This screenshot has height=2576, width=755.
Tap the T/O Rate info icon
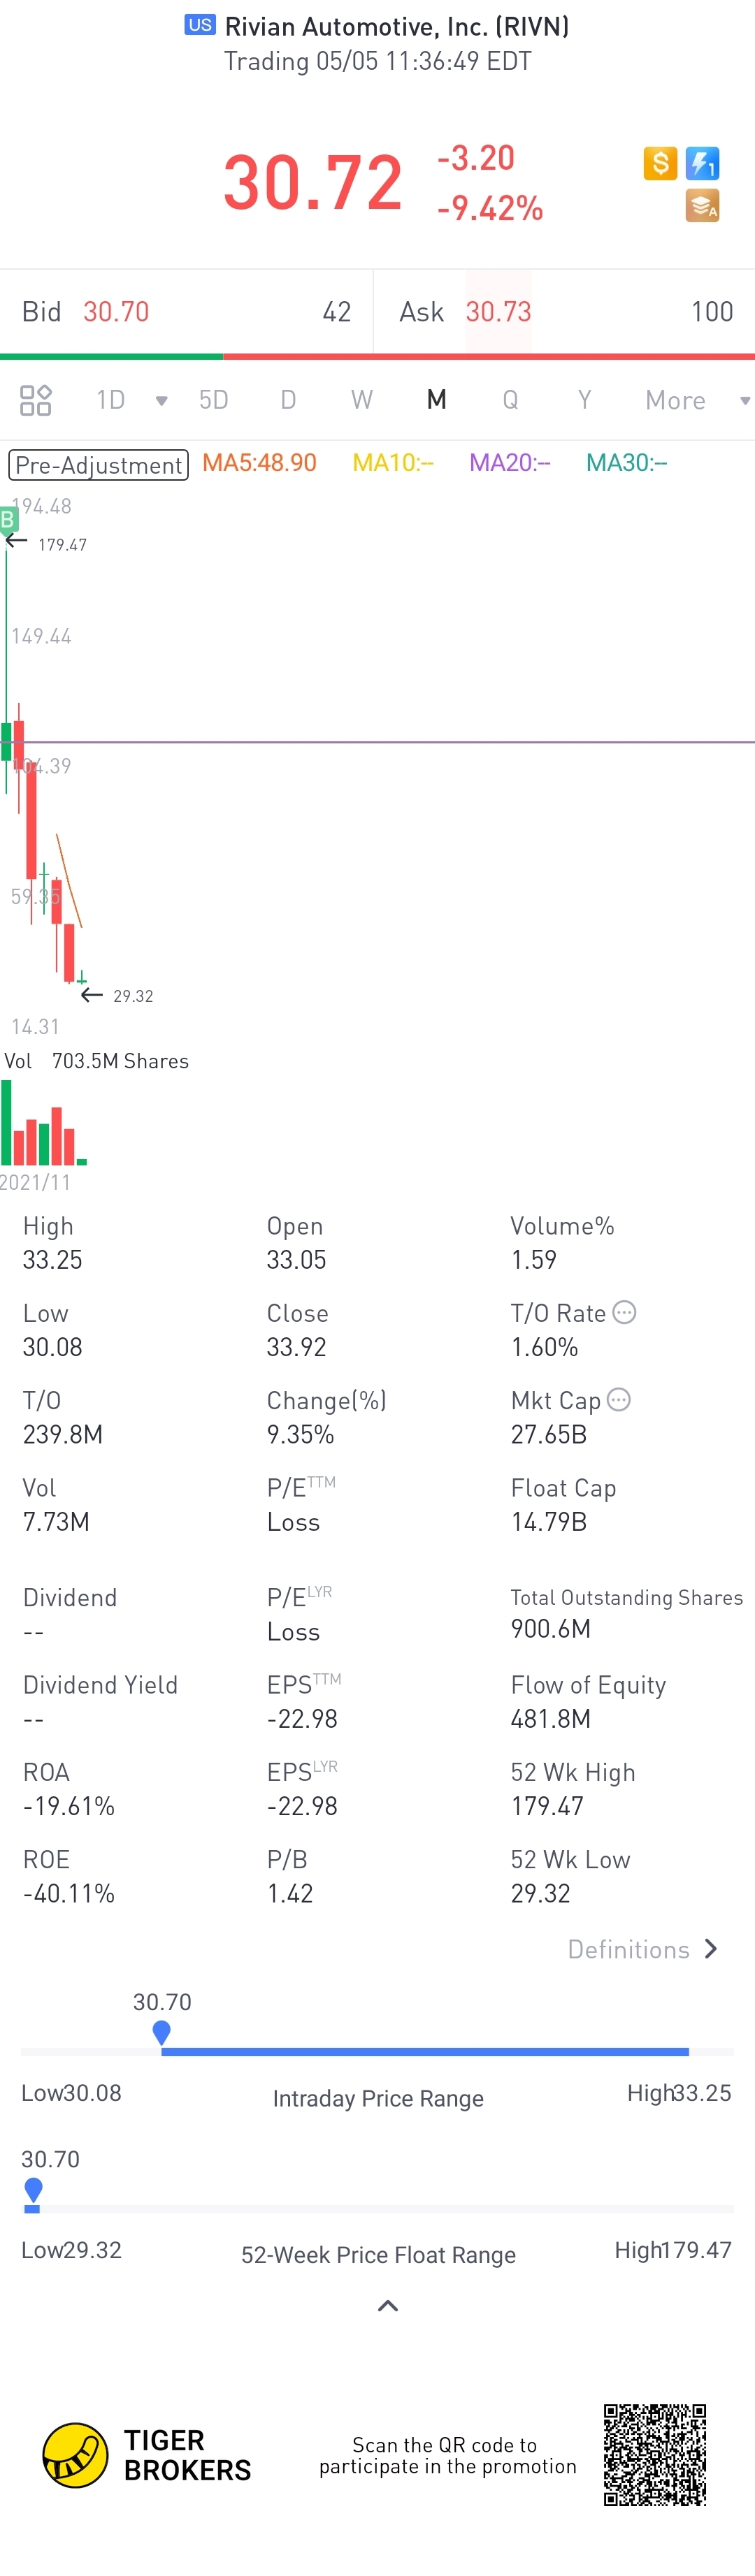[x=624, y=1312]
